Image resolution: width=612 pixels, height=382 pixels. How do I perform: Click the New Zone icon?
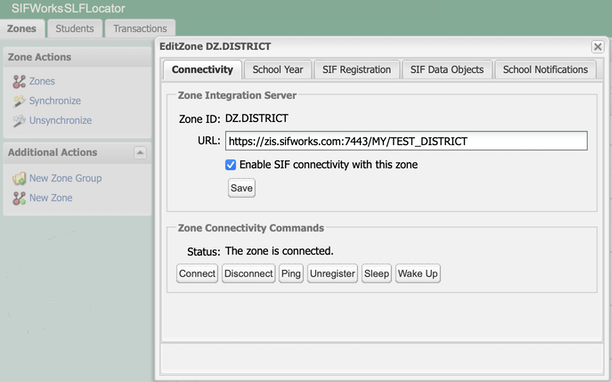point(19,198)
